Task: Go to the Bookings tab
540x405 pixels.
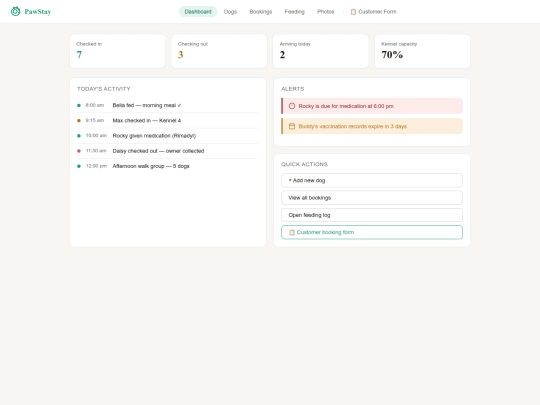Action: tap(261, 12)
